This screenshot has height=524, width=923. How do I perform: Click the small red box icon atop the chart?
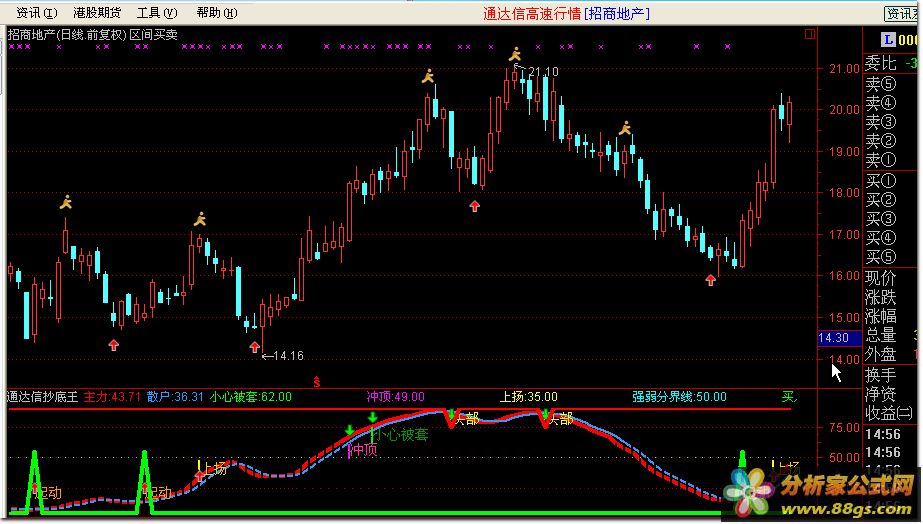pyautogui.click(x=810, y=34)
